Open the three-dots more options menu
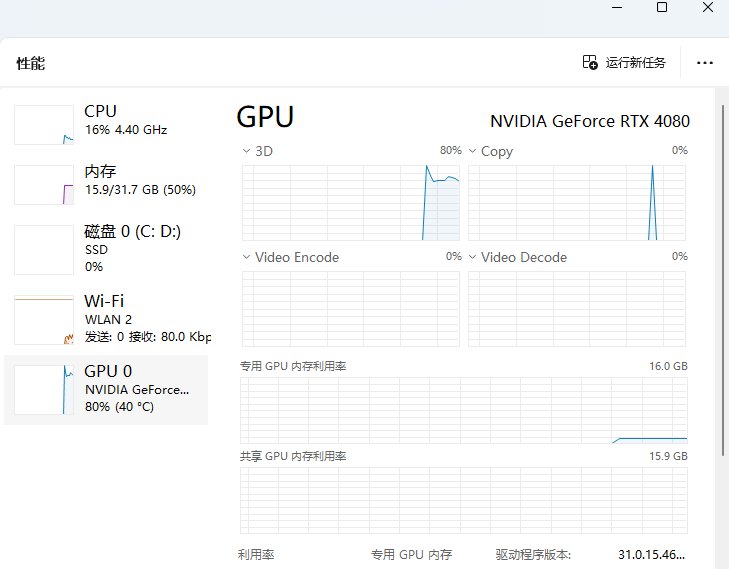Image resolution: width=729 pixels, height=569 pixels. 704,63
